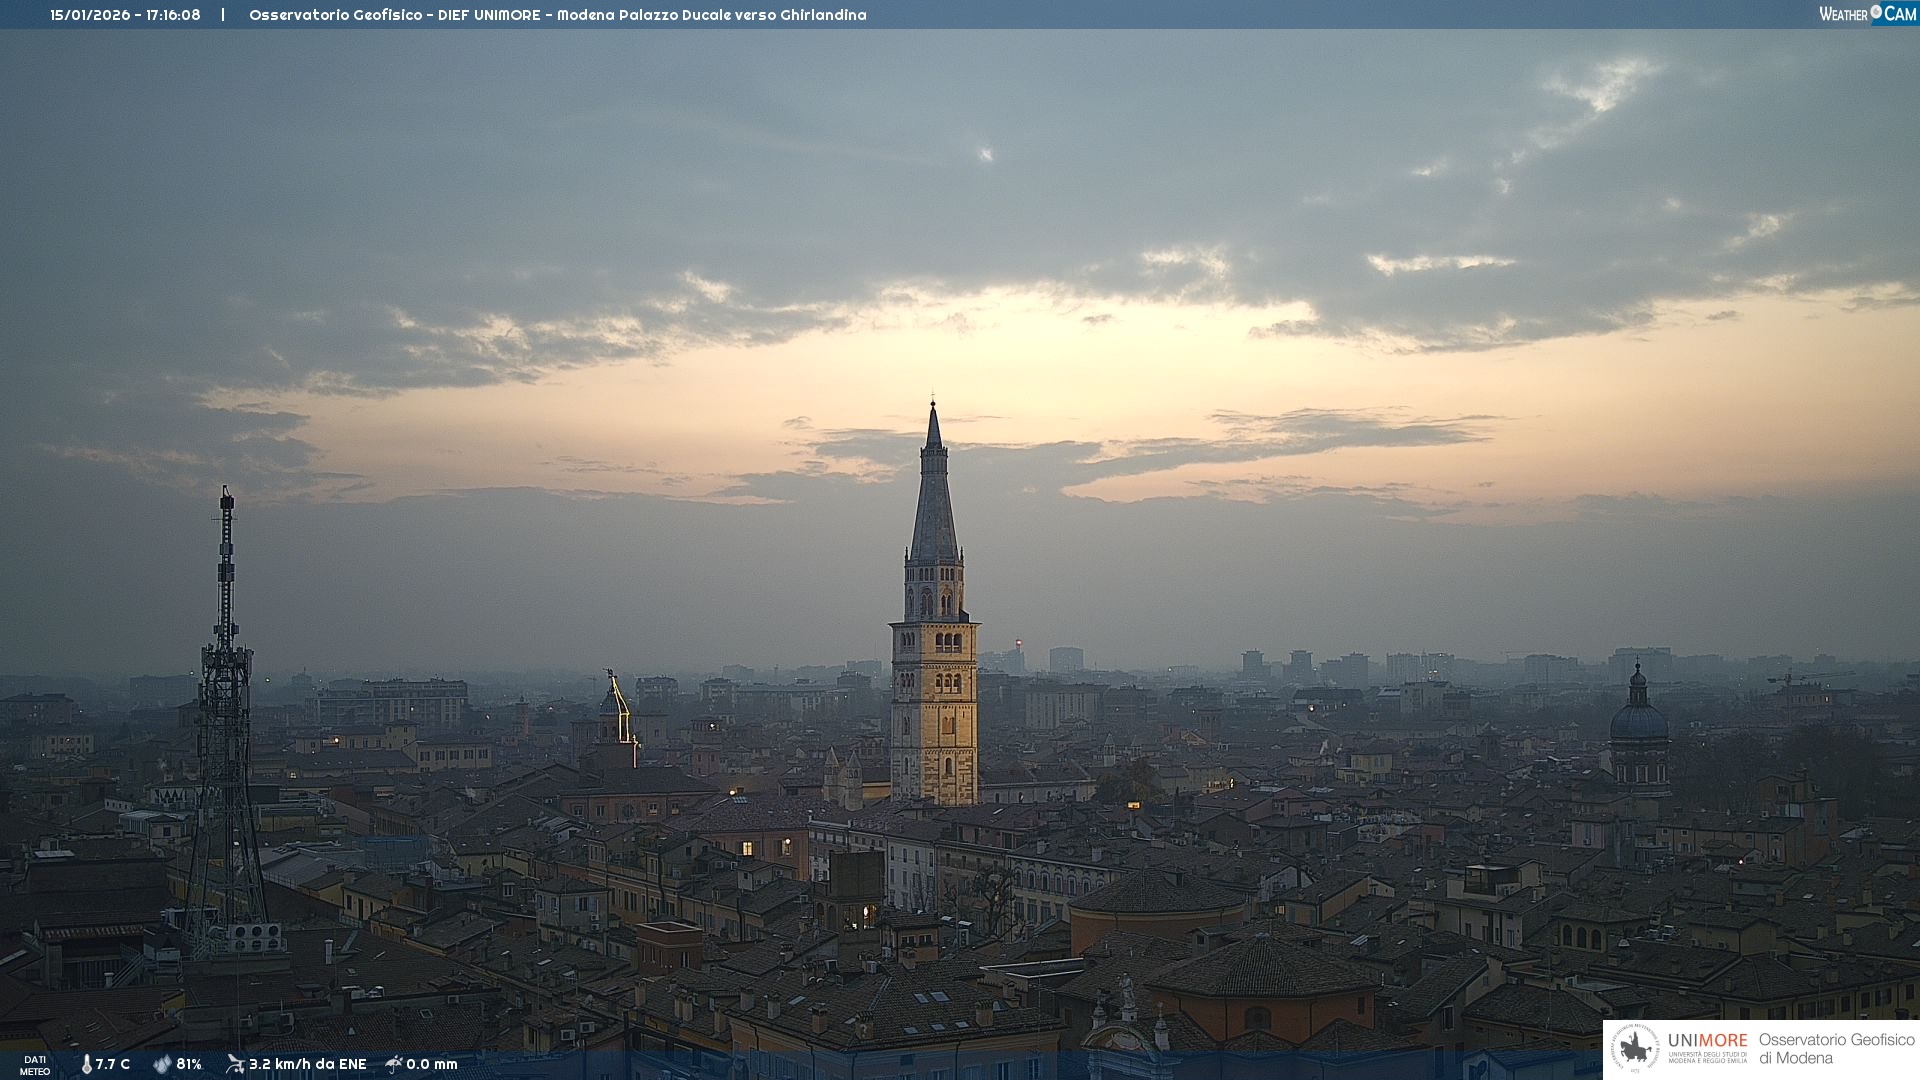This screenshot has height=1080, width=1920.
Task: Click the 0.0 mm rainfall value
Action: [432, 1064]
